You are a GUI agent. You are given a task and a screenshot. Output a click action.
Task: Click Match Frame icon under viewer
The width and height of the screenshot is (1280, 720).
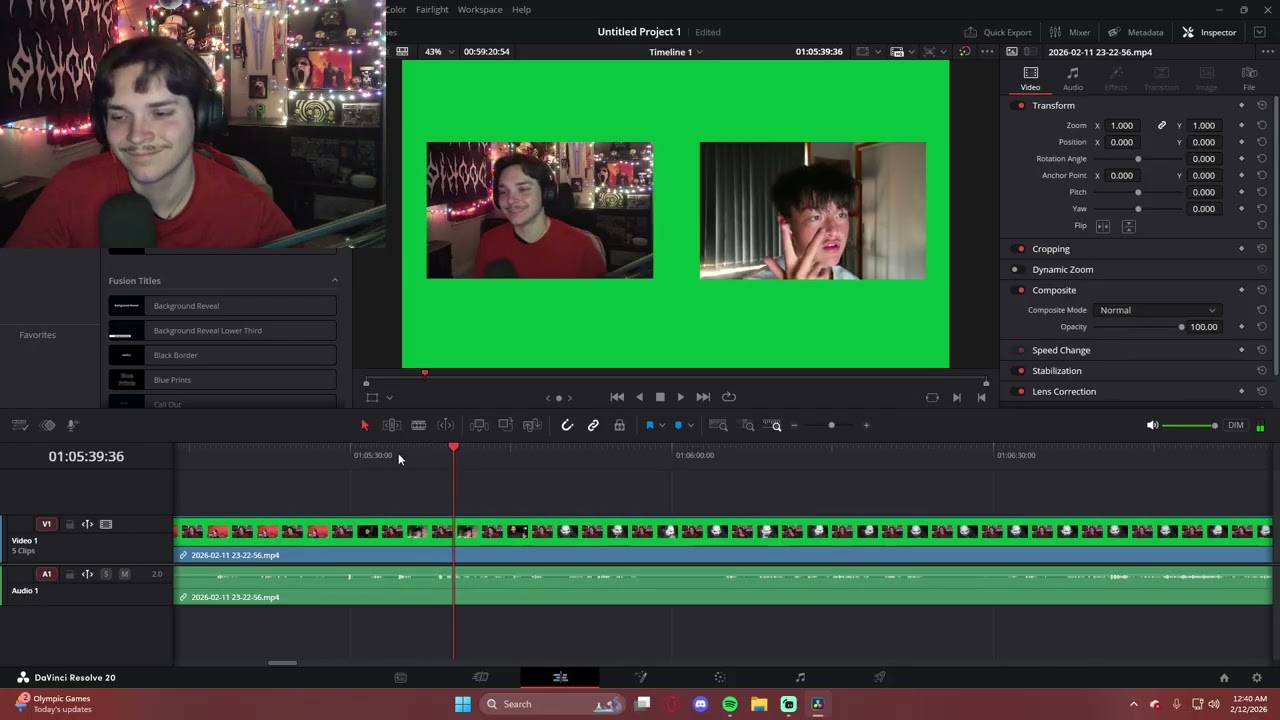[x=932, y=397]
